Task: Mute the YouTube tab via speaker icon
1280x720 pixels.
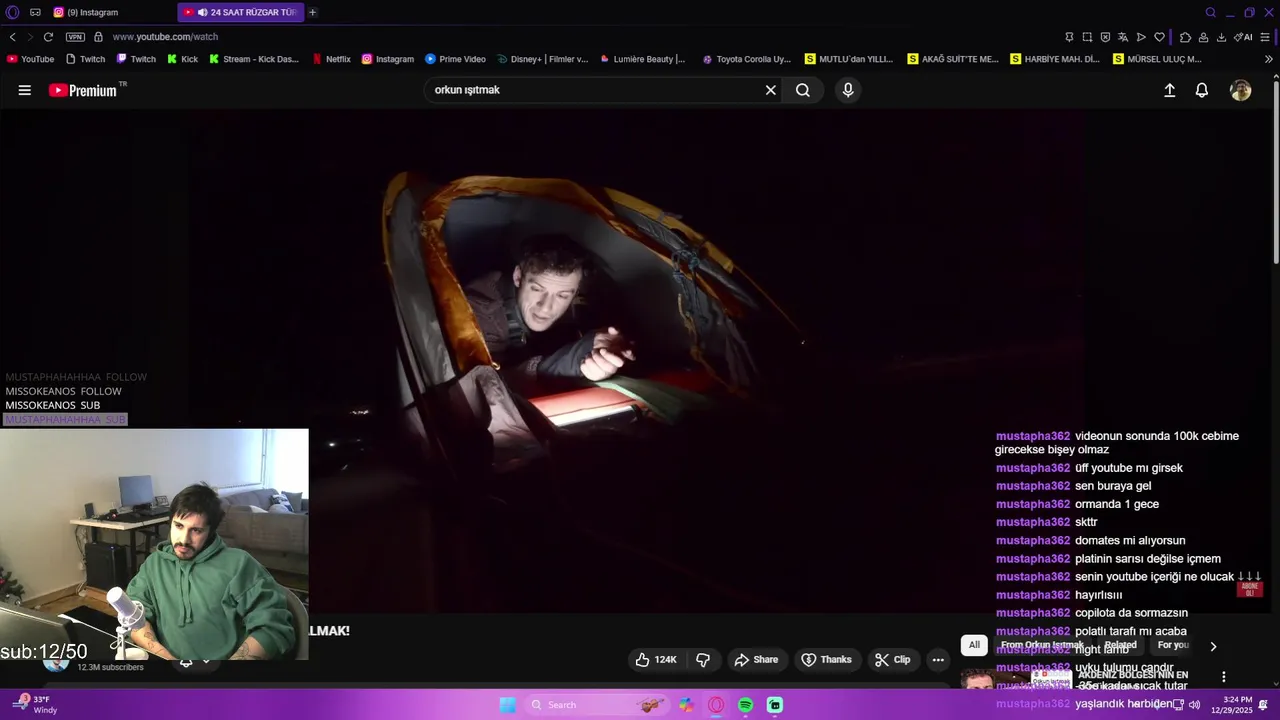Action: [203, 12]
